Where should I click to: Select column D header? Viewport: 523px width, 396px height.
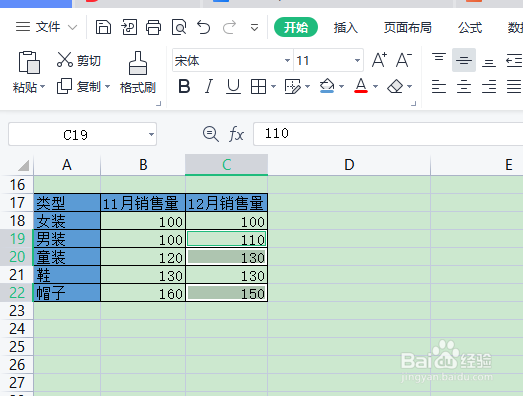coord(349,165)
